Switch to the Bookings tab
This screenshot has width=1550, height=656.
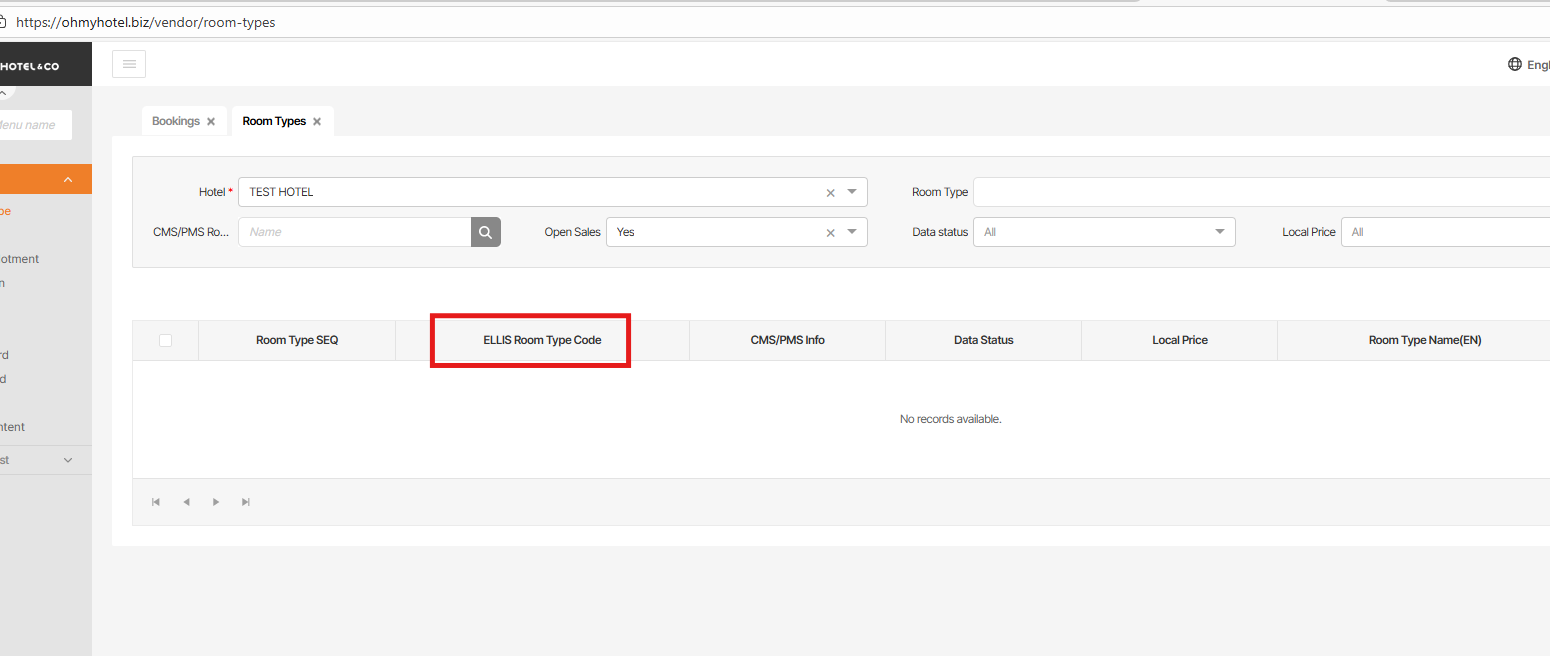pos(176,121)
